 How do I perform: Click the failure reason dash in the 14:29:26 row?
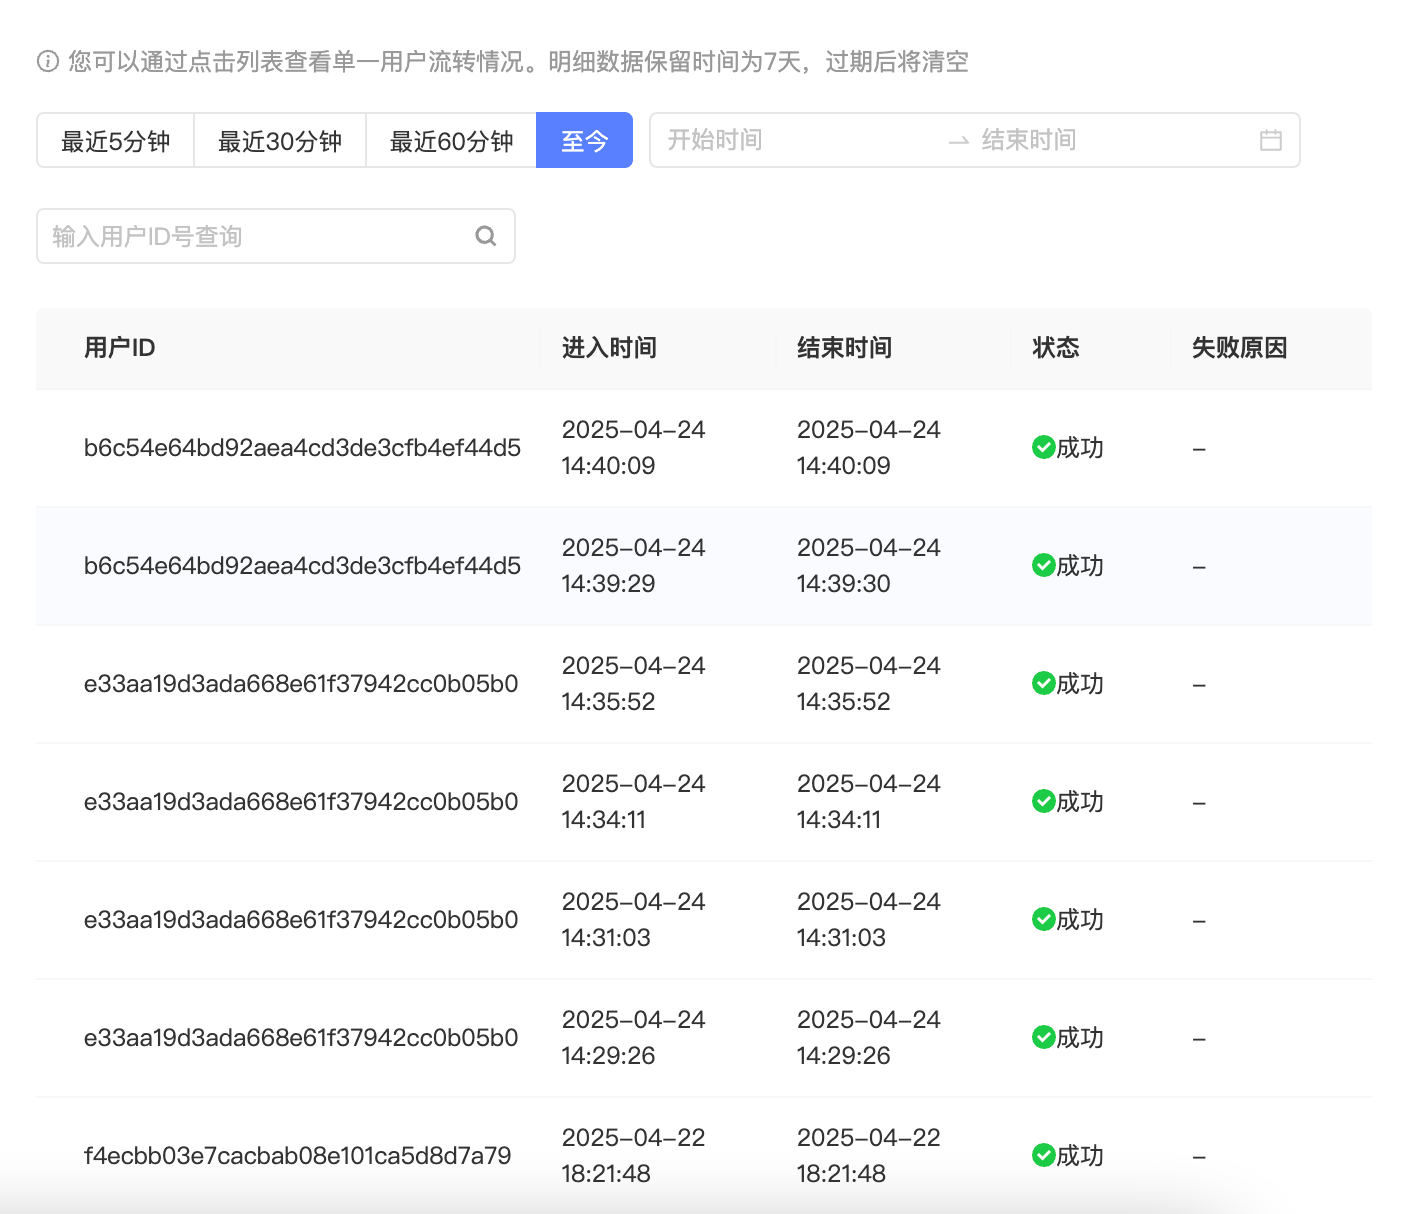(1199, 1039)
